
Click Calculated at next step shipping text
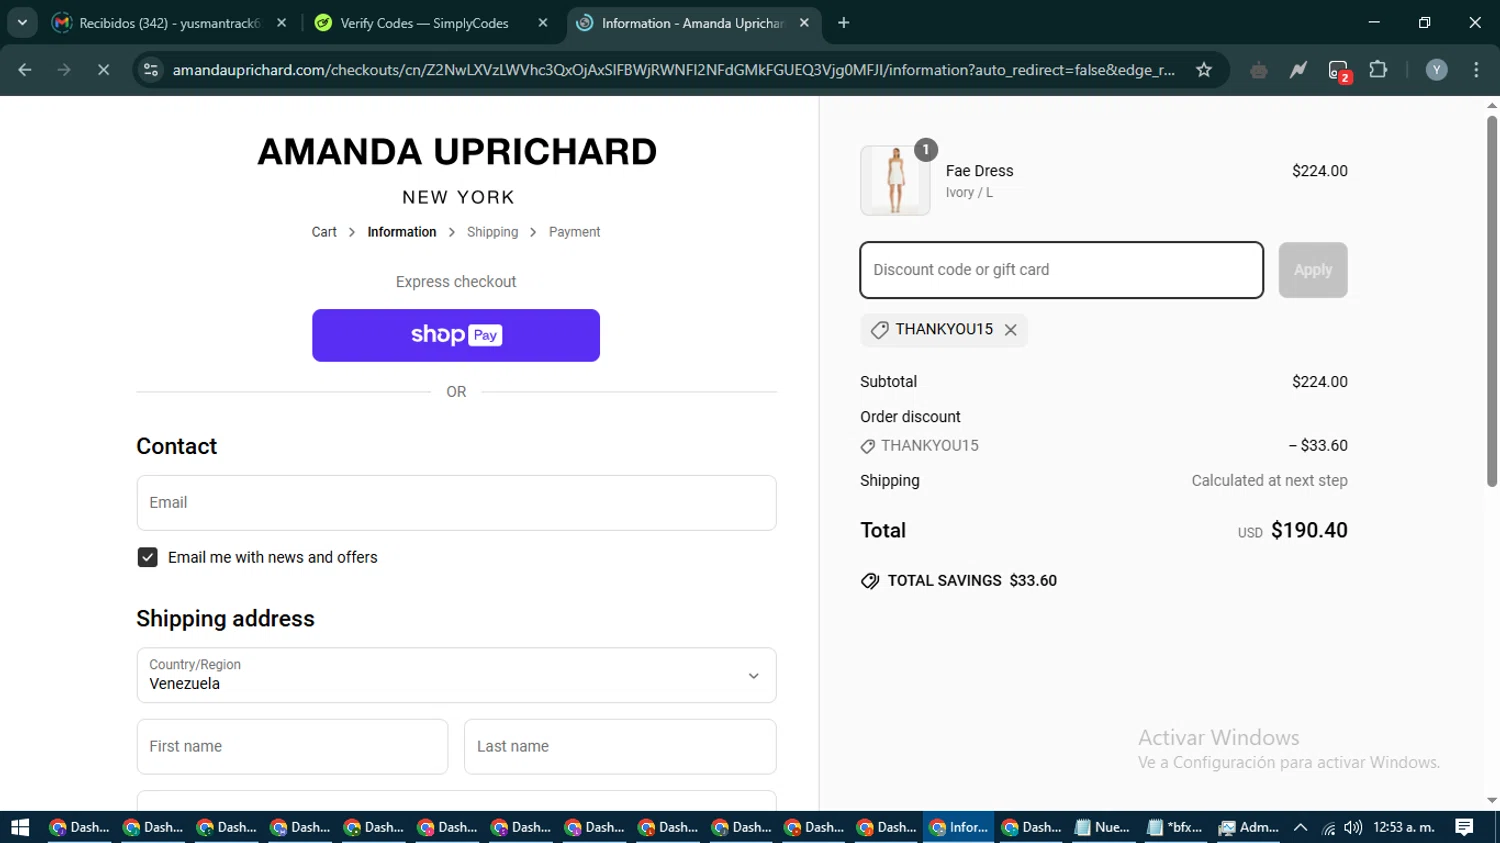[x=1269, y=481]
